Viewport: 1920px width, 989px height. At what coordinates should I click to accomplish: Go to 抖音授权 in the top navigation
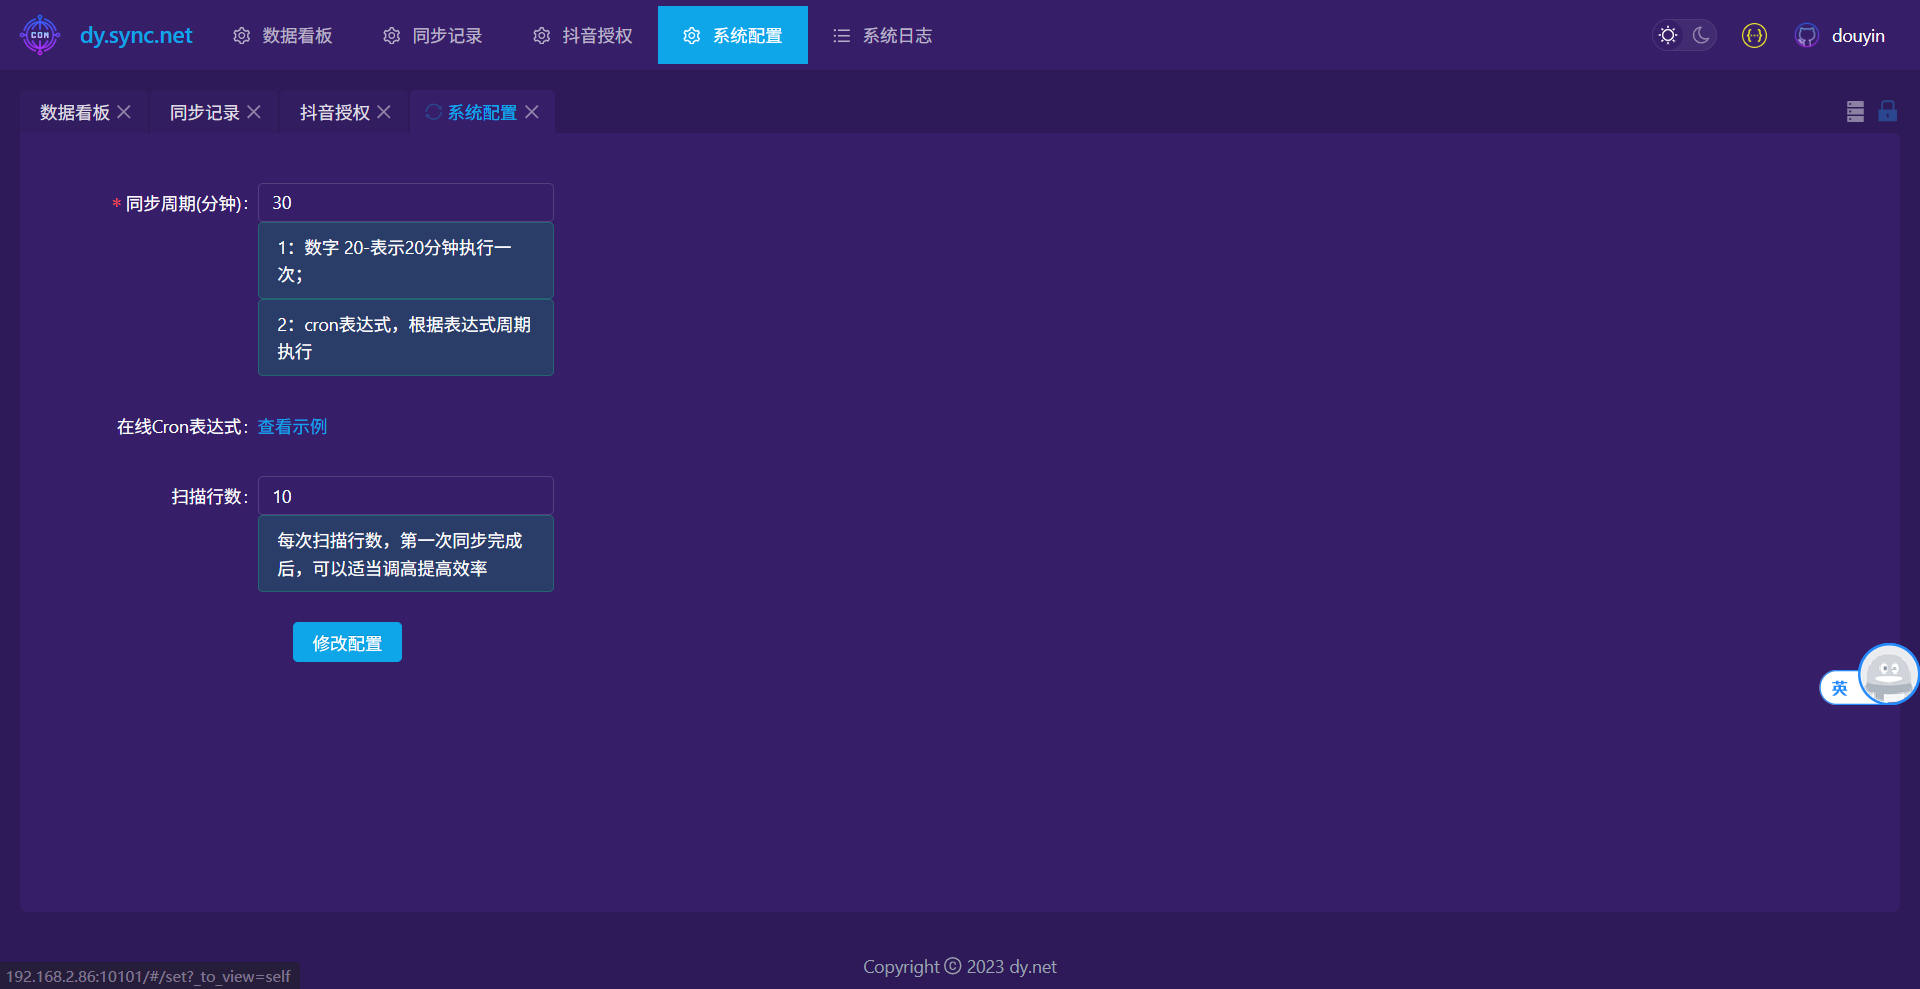pyautogui.click(x=583, y=36)
